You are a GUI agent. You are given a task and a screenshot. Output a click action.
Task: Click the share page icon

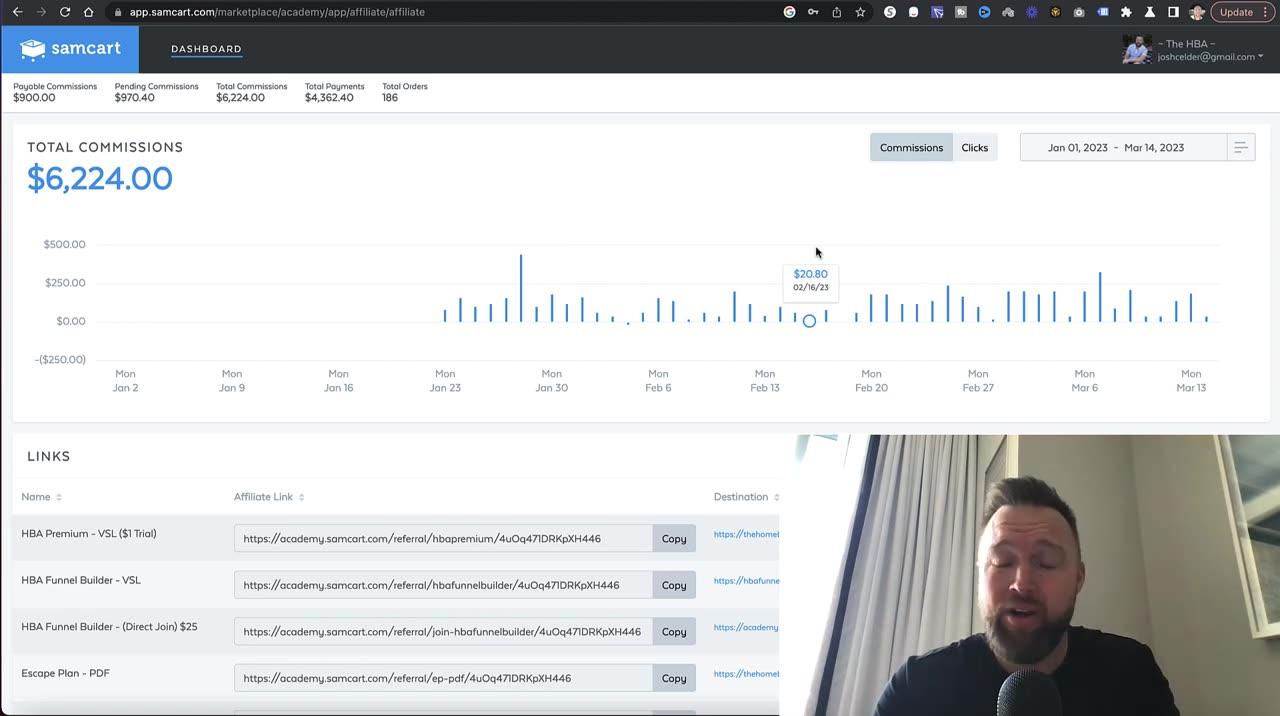(x=836, y=12)
